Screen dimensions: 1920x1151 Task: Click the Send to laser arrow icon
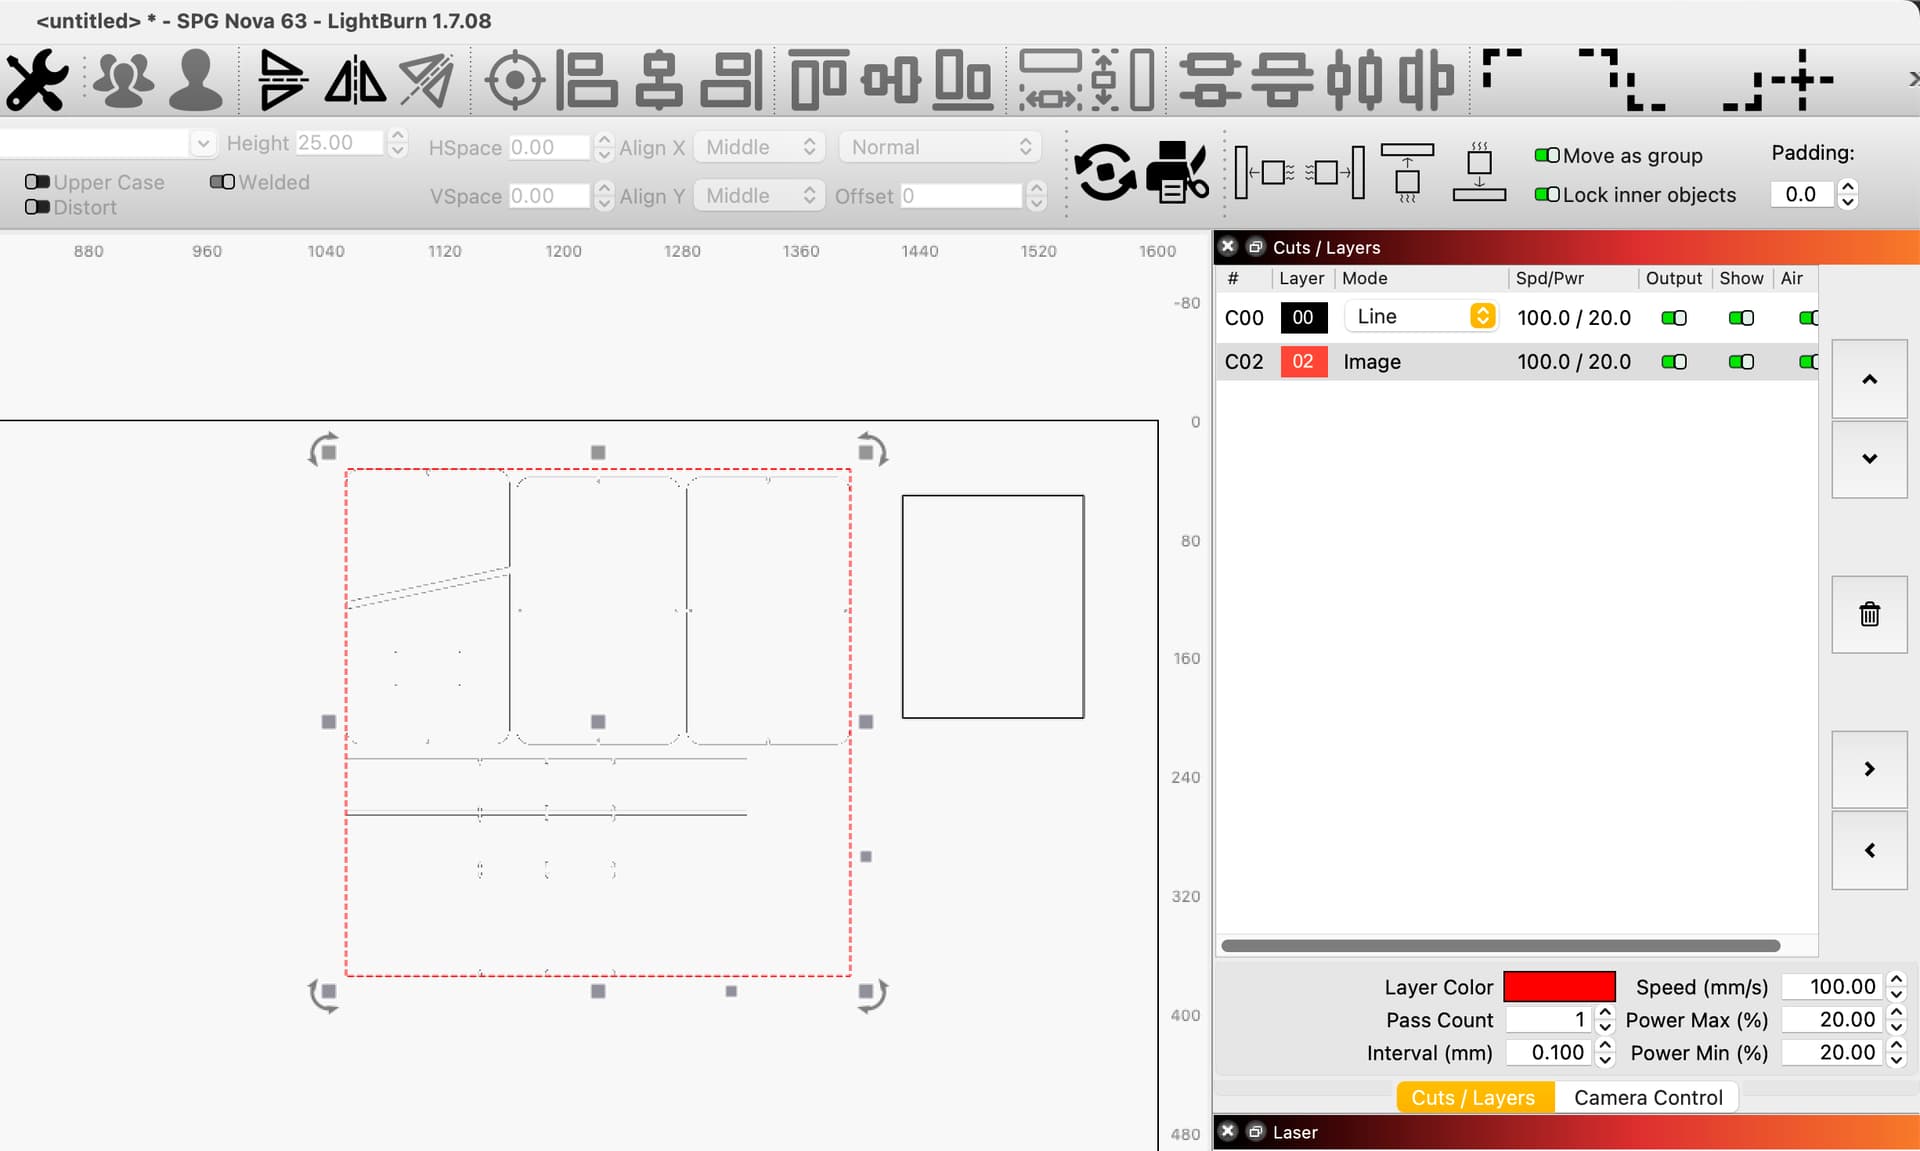281,80
